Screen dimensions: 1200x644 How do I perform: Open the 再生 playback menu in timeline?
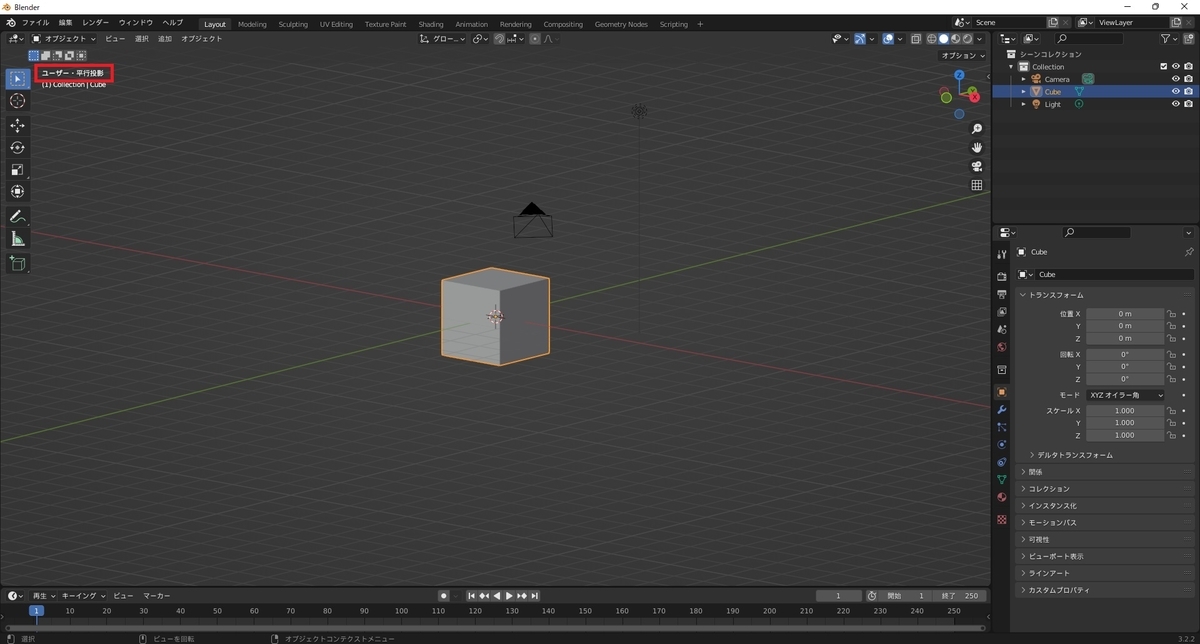coord(43,596)
